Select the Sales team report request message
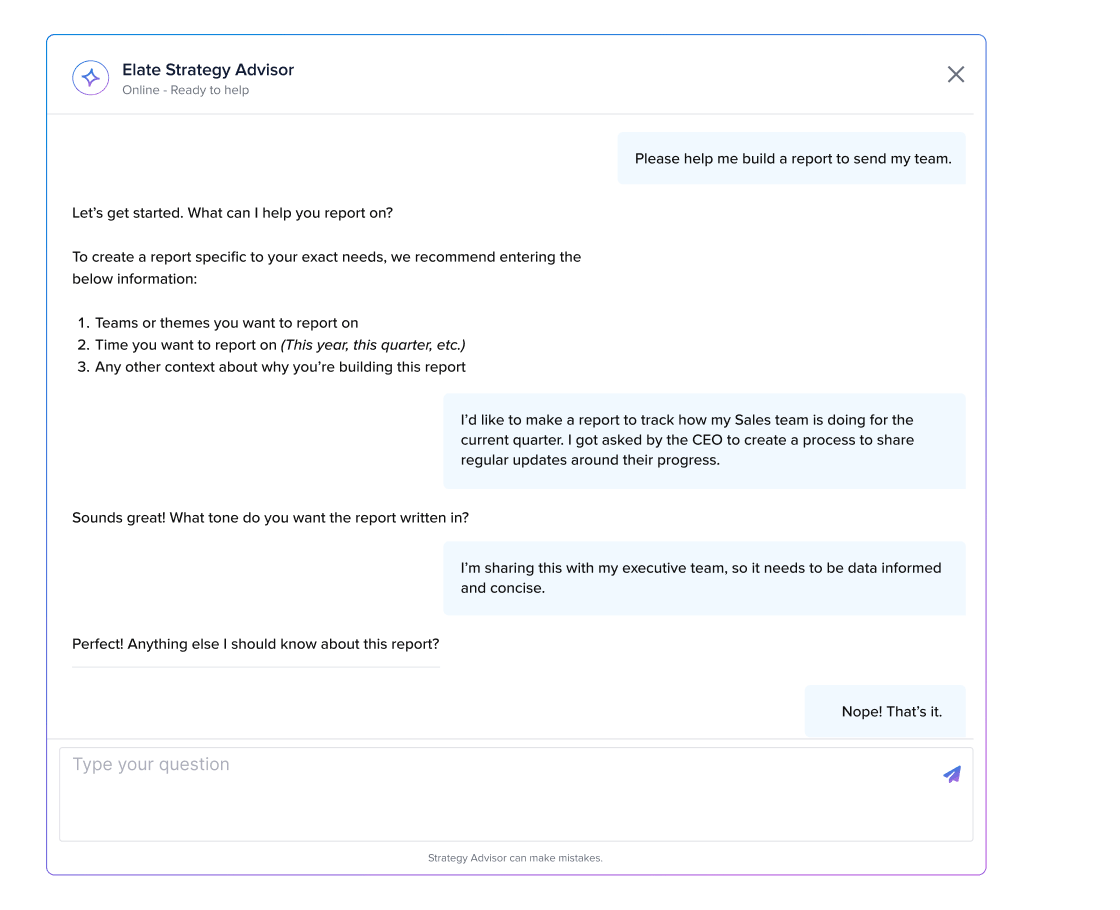 [704, 441]
